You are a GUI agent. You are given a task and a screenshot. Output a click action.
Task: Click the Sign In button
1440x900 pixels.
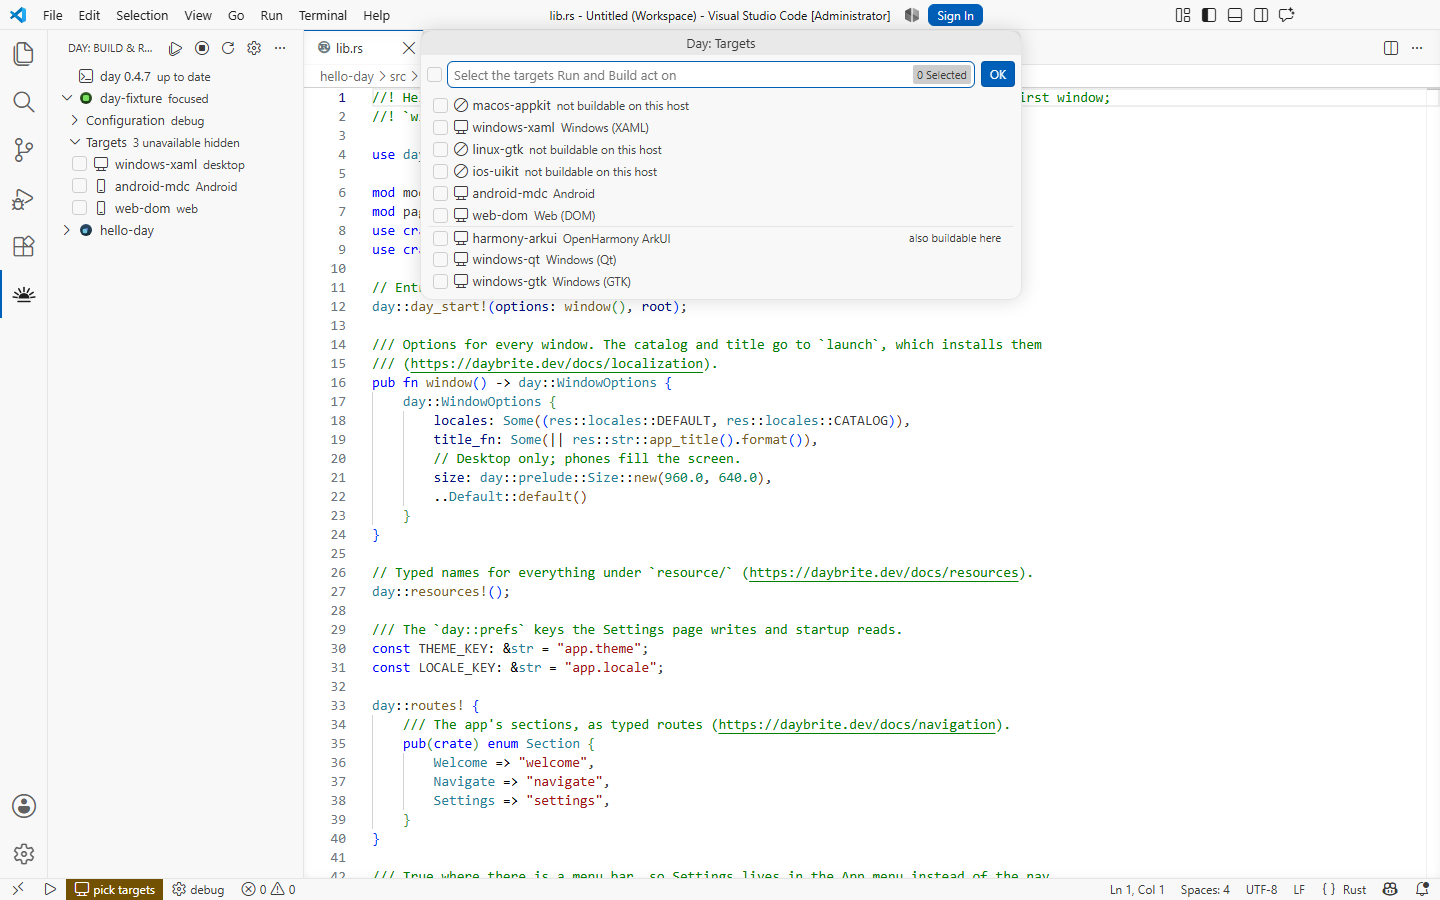[x=955, y=15]
